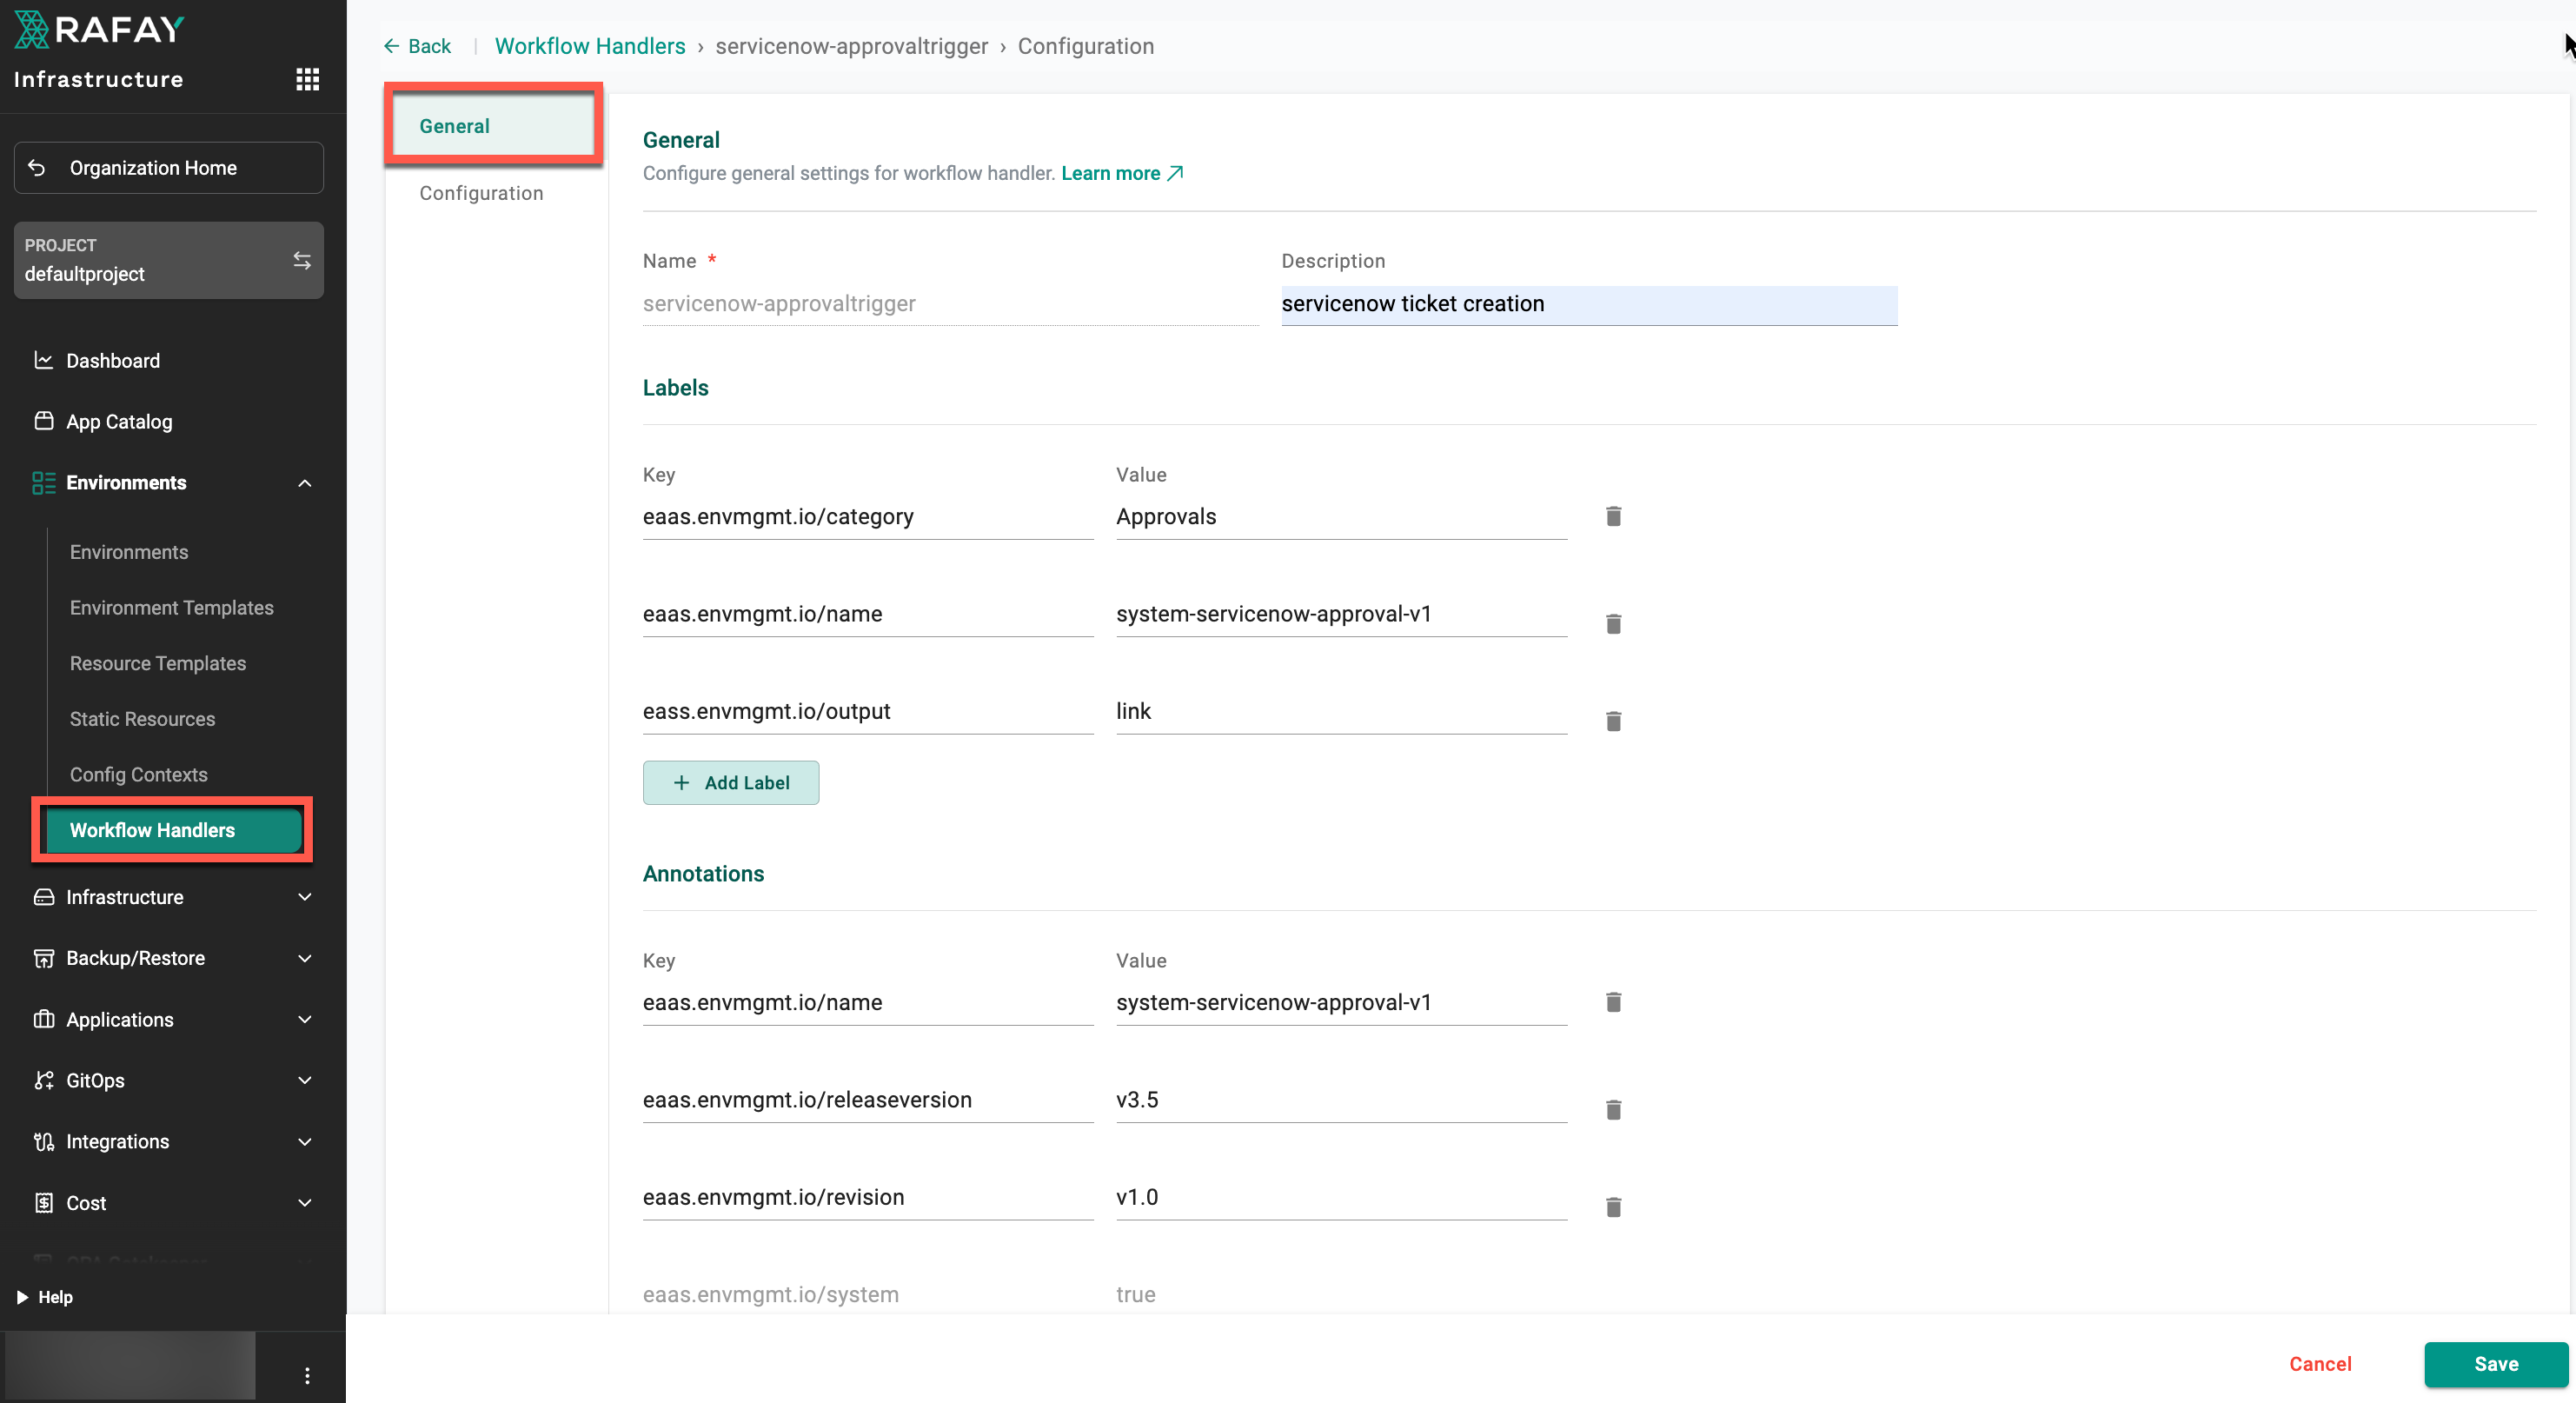Open Static Resources

[143, 719]
